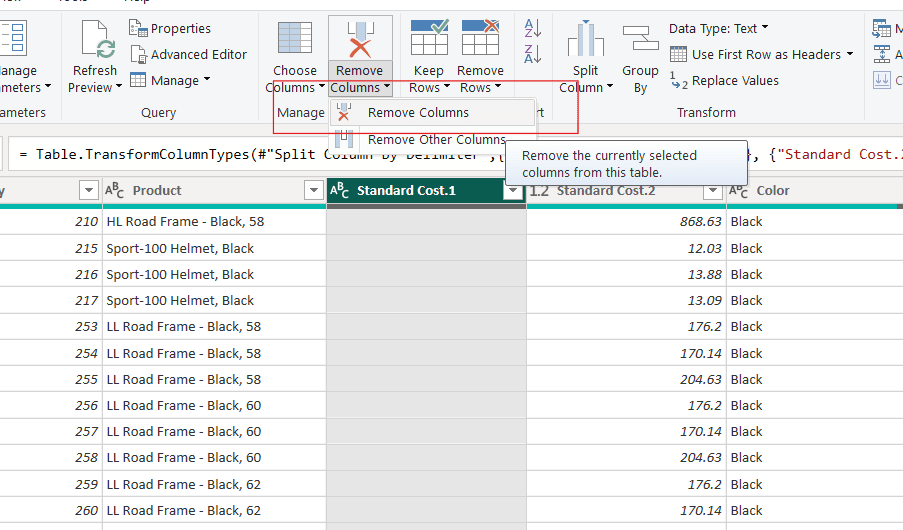Click the Keep Rows icon
903x530 pixels.
(429, 38)
